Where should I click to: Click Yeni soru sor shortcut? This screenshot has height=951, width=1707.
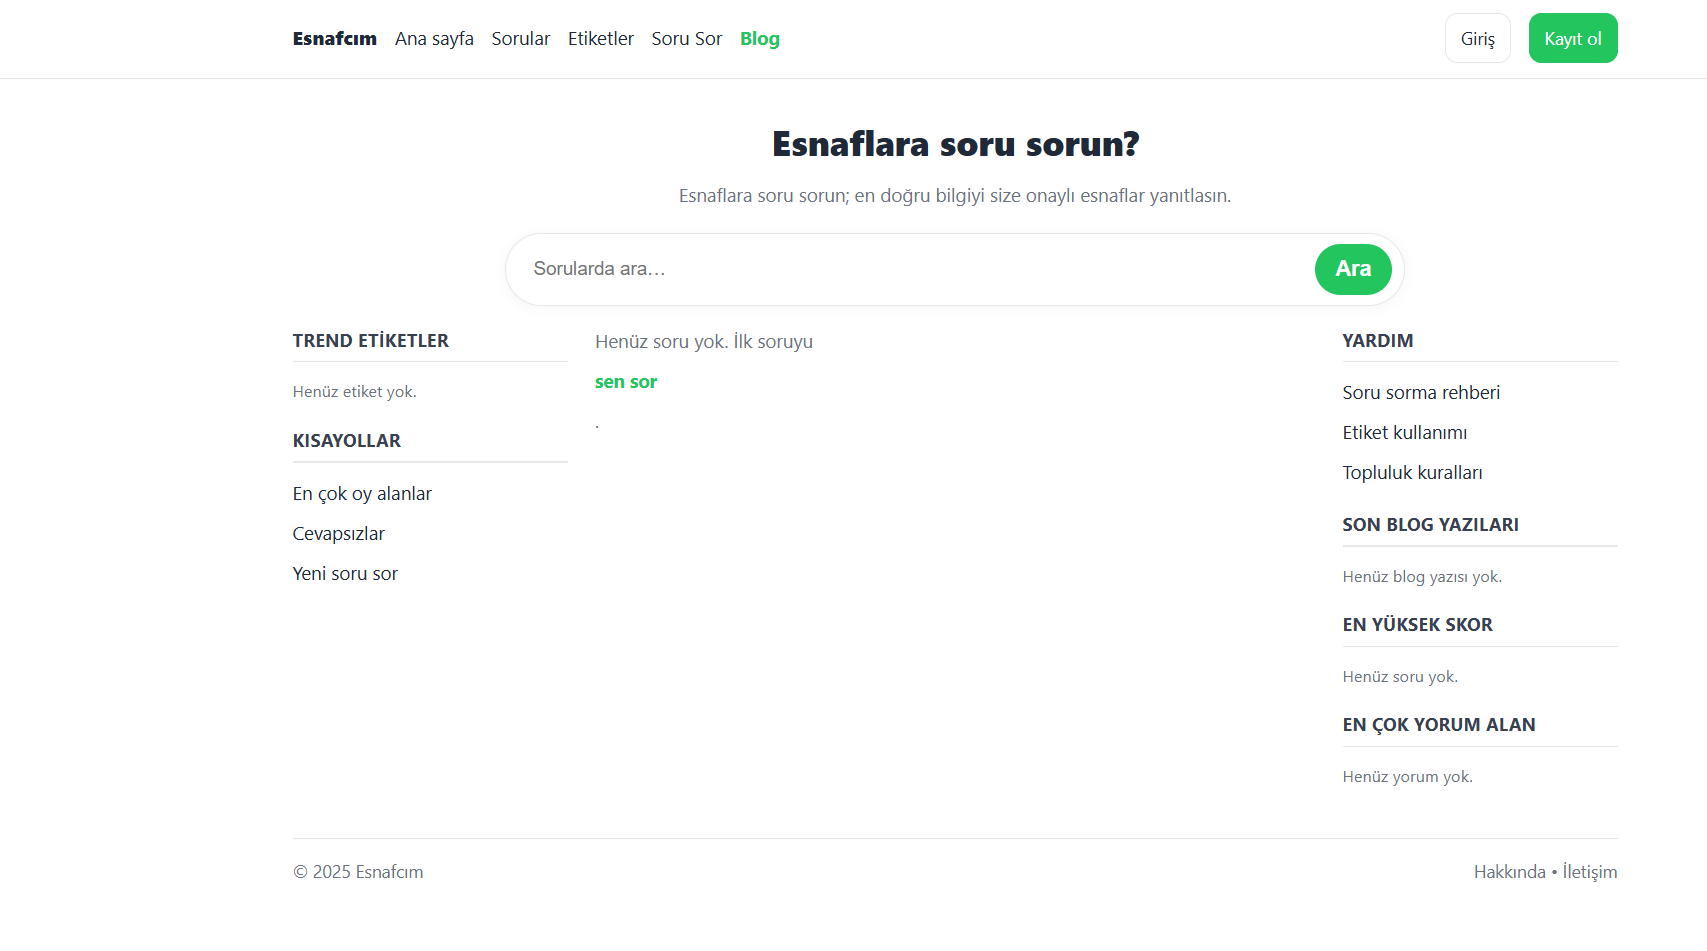(345, 574)
